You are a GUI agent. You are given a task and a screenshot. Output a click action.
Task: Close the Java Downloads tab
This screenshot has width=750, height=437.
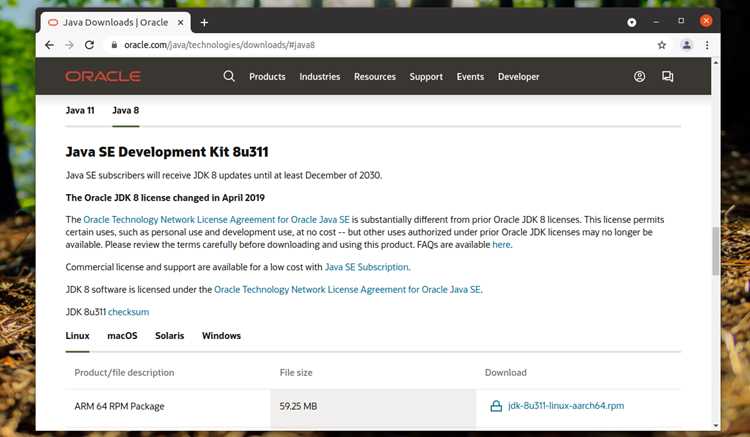[x=180, y=22]
